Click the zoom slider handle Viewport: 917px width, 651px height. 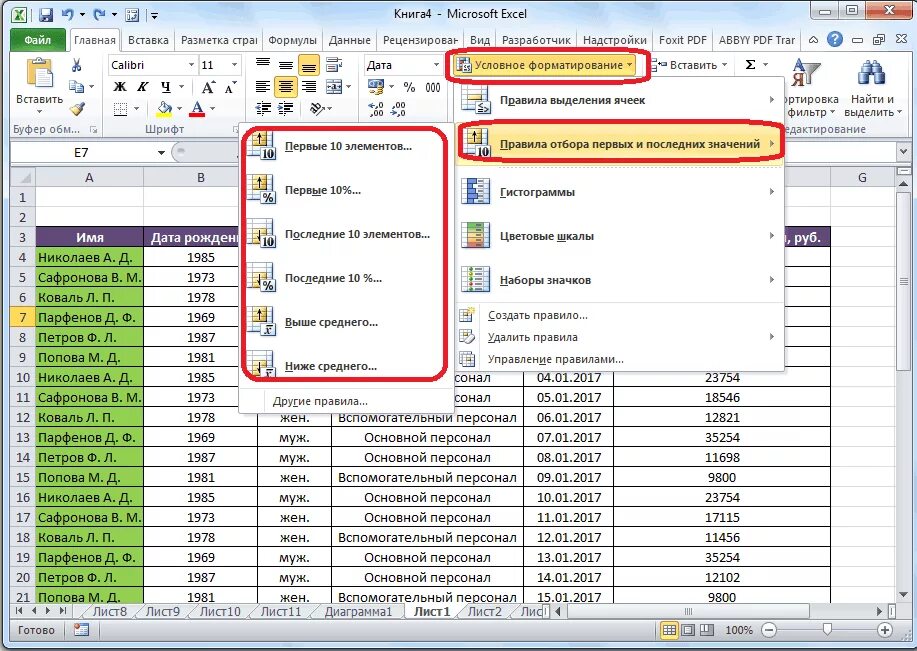[x=827, y=630]
